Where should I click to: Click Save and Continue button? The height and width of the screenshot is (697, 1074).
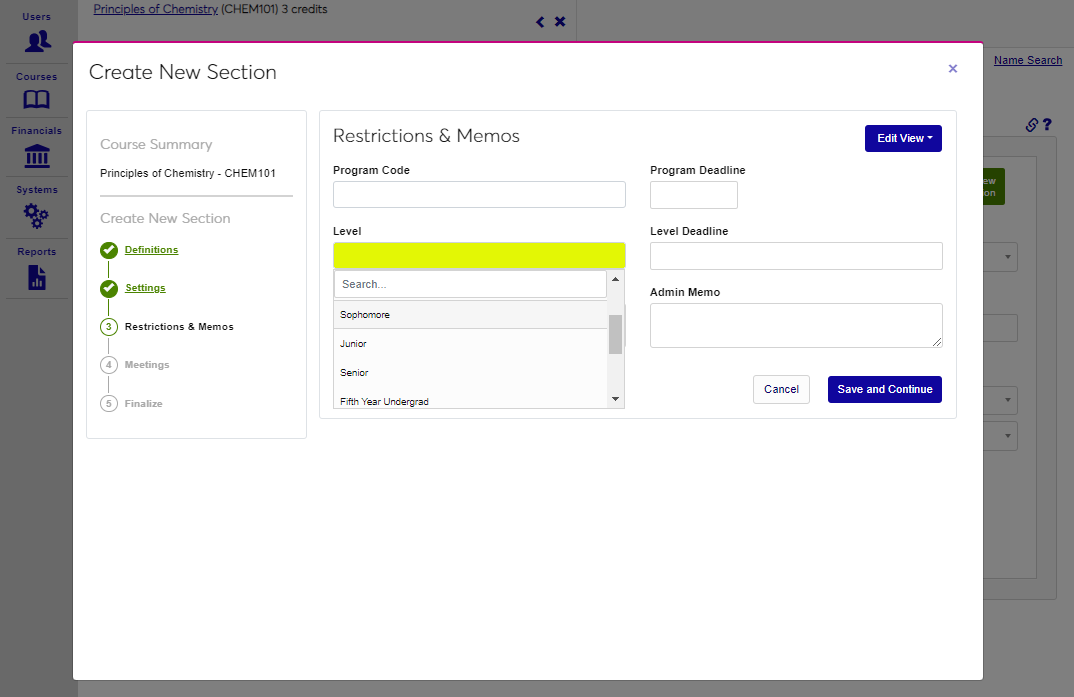point(884,389)
